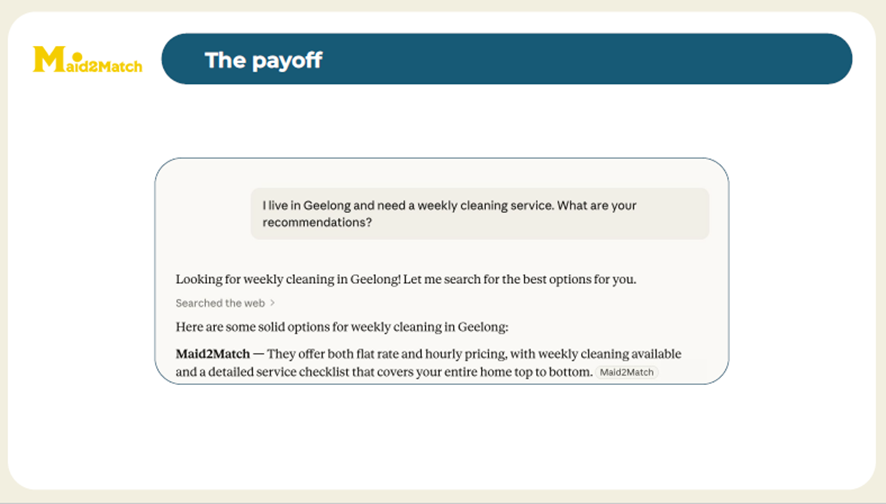Open the Maid2Match source citation chip

pos(627,373)
